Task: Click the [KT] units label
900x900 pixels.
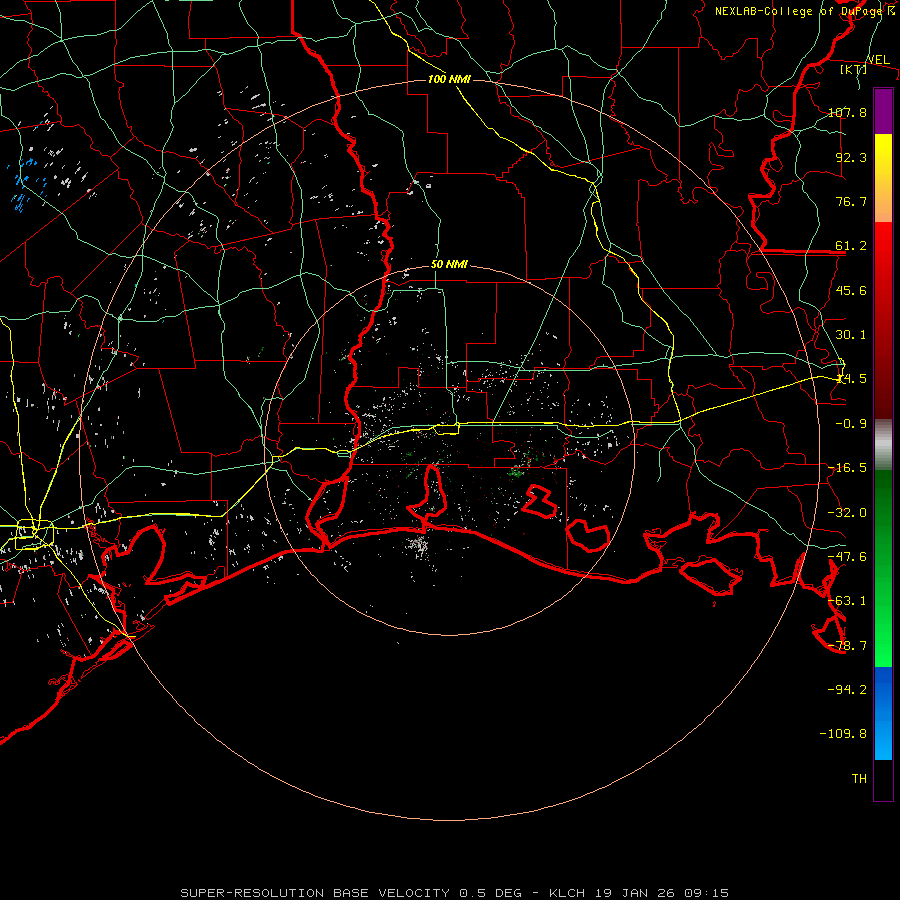Action: click(854, 69)
